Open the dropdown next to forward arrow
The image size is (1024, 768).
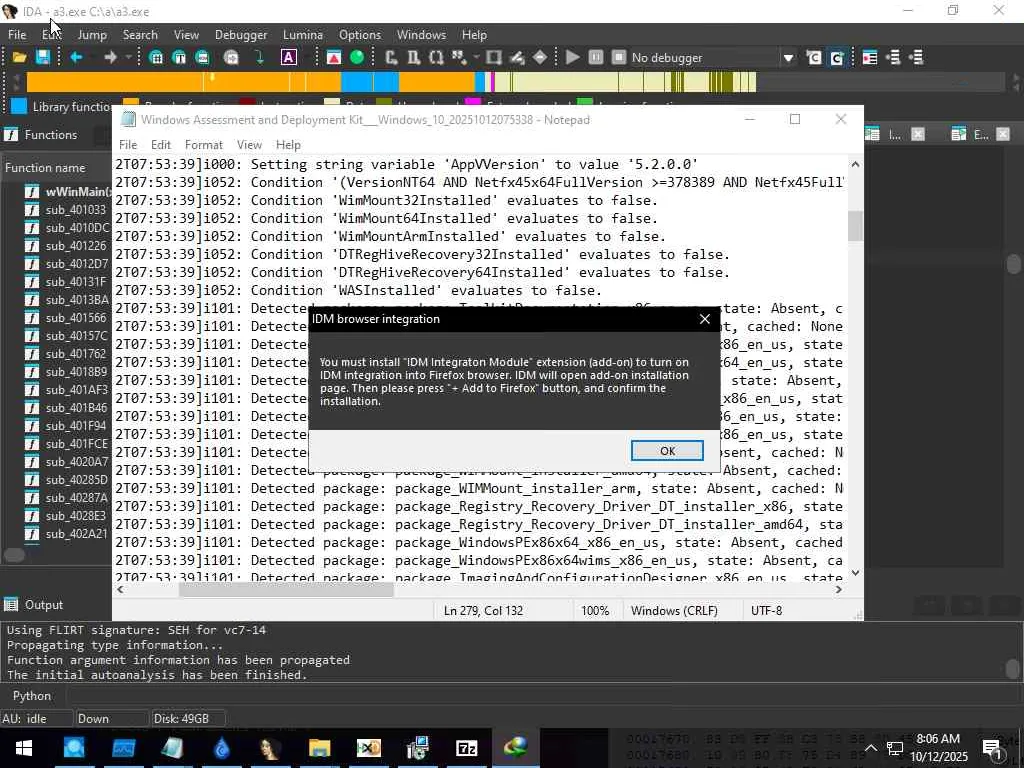tap(128, 57)
